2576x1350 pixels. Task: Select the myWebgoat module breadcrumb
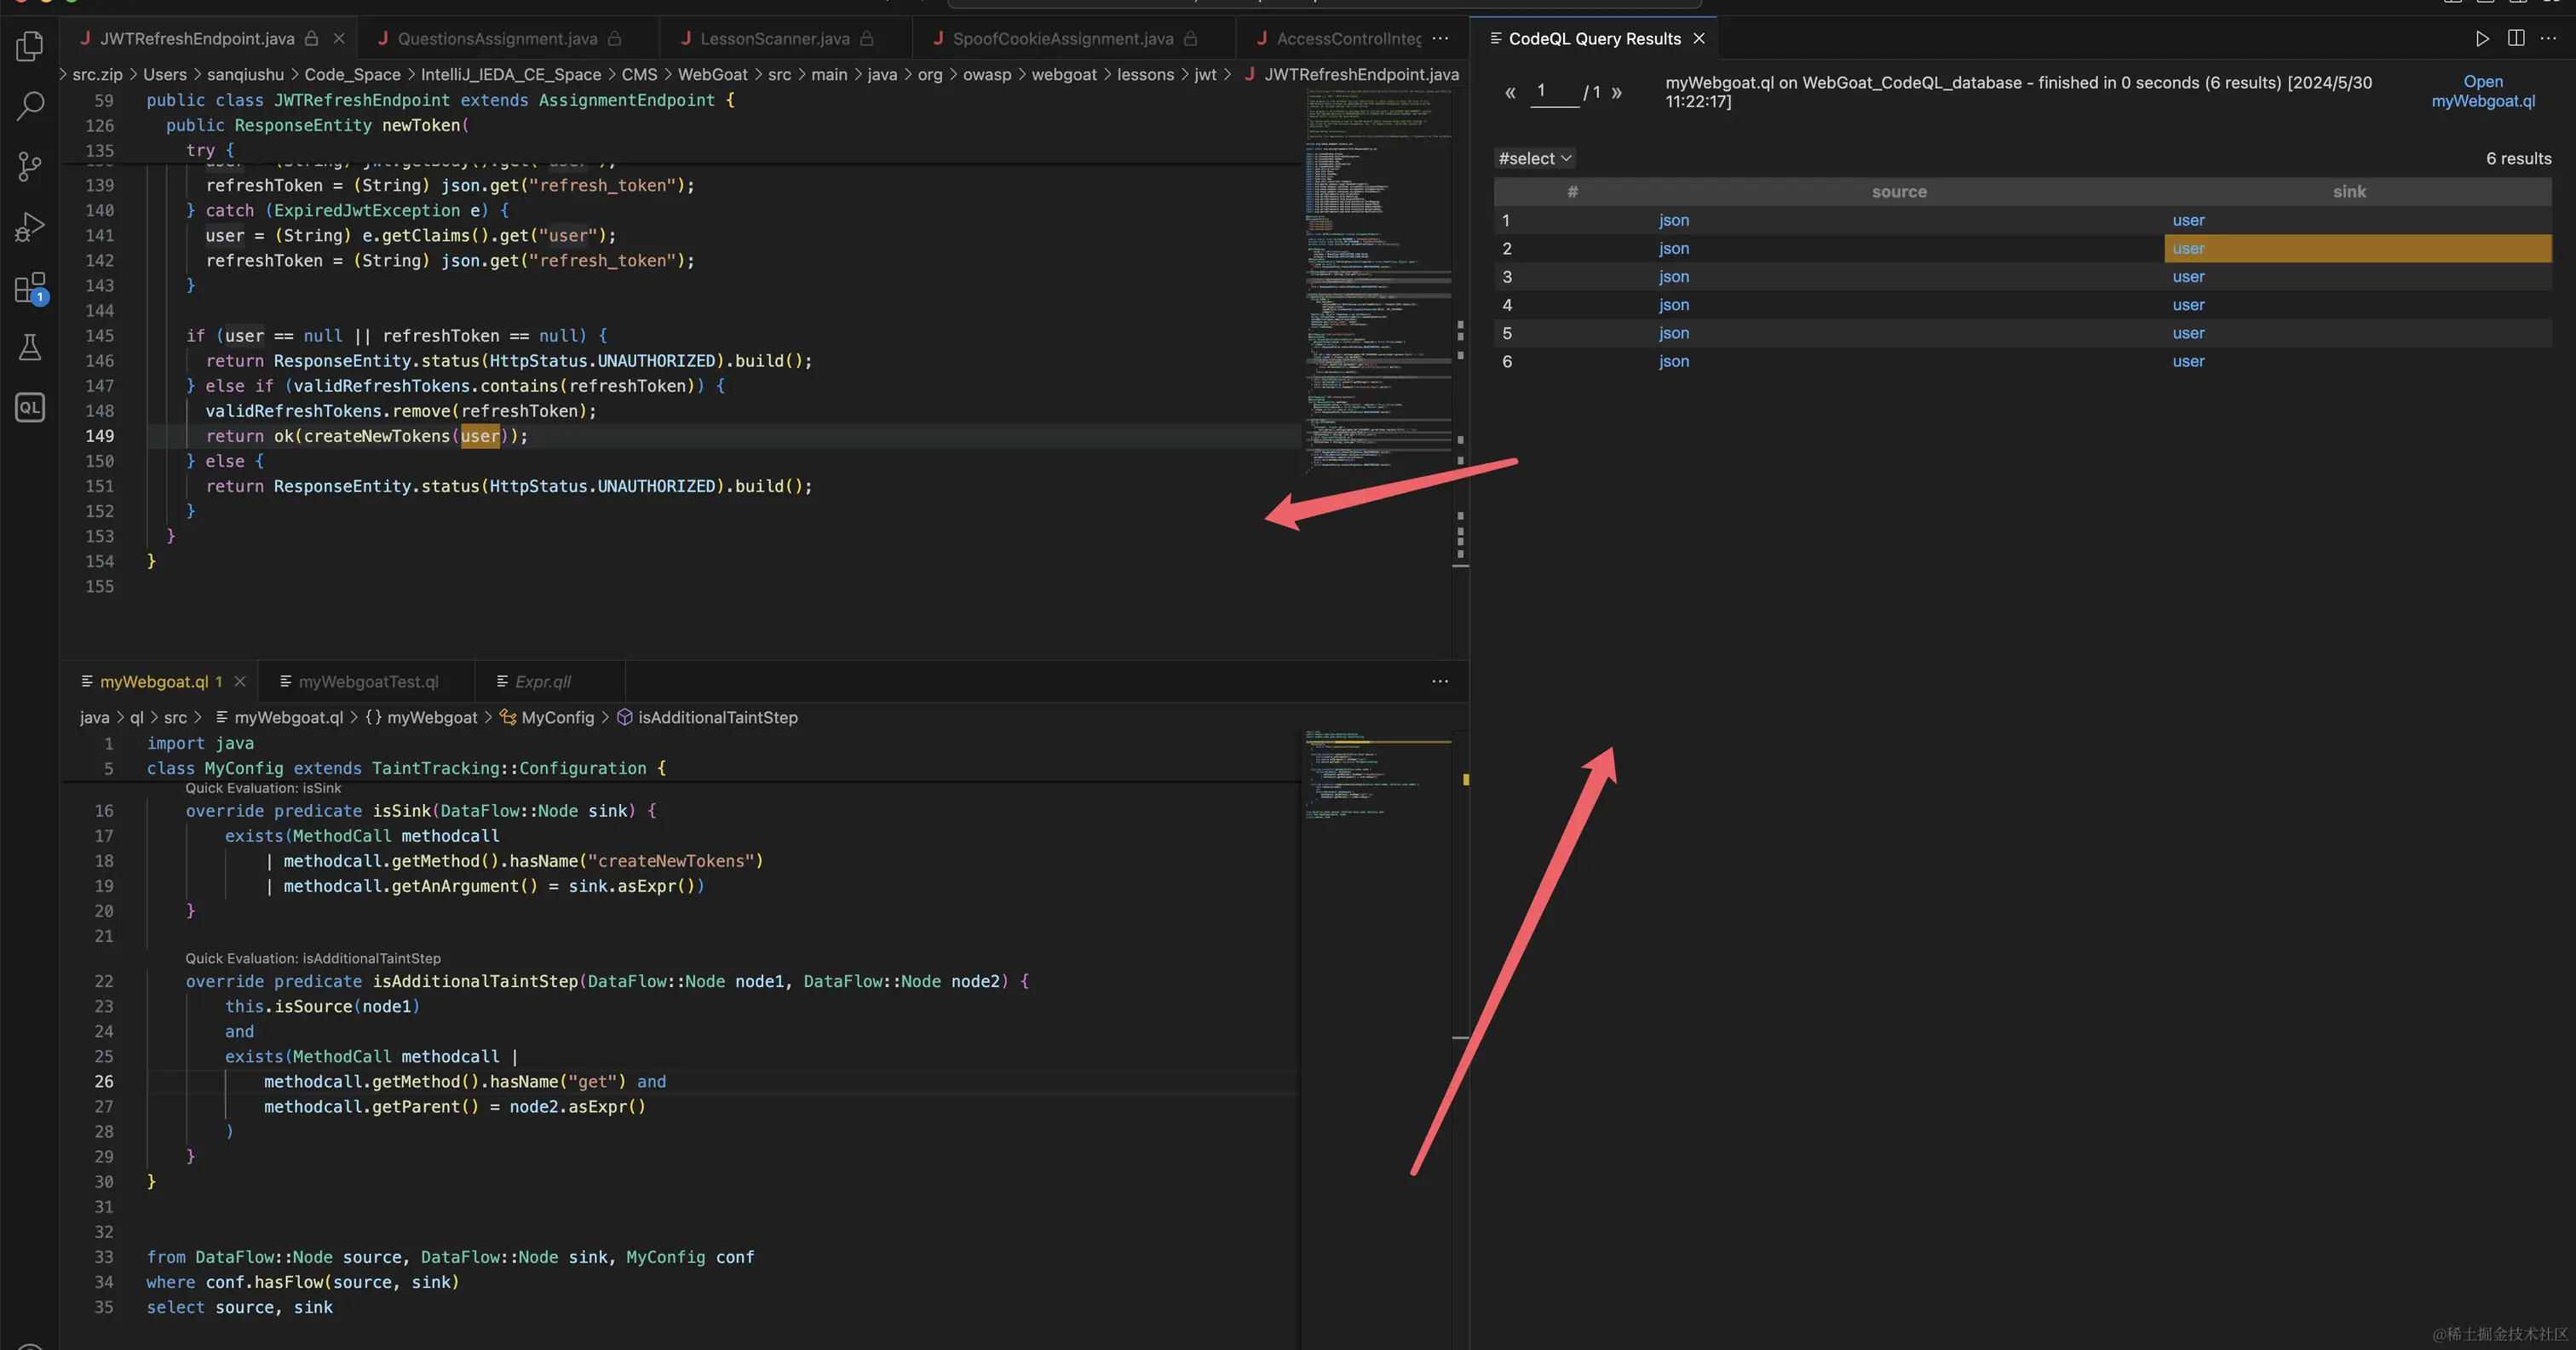pyautogui.click(x=421, y=717)
